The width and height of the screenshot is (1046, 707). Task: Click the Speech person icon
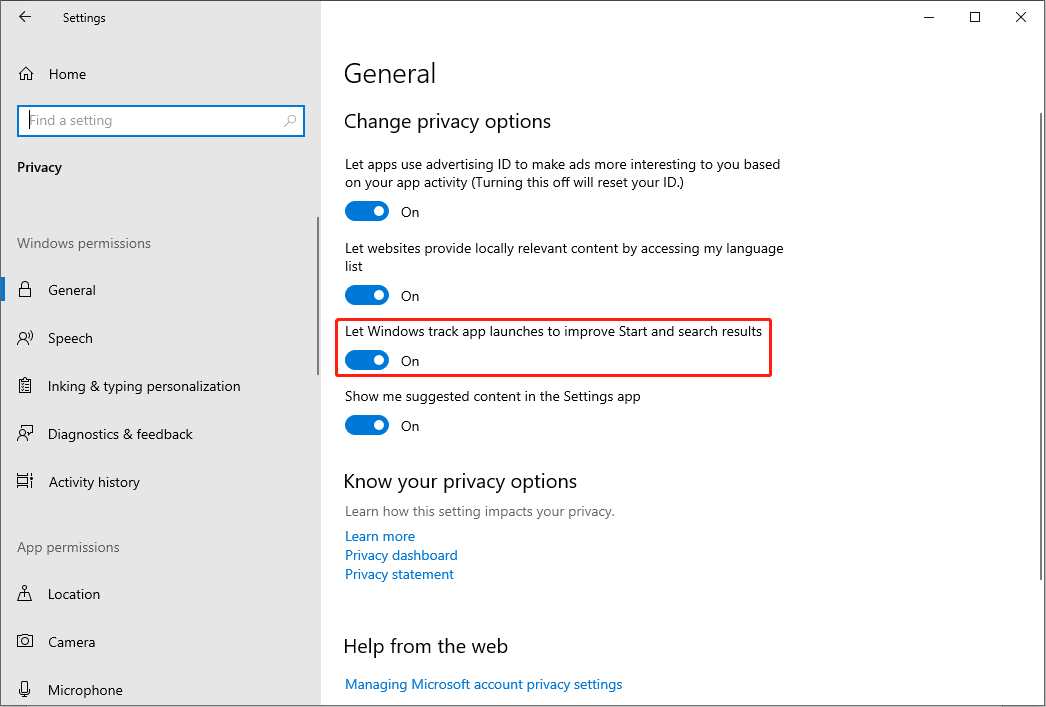[x=25, y=338]
